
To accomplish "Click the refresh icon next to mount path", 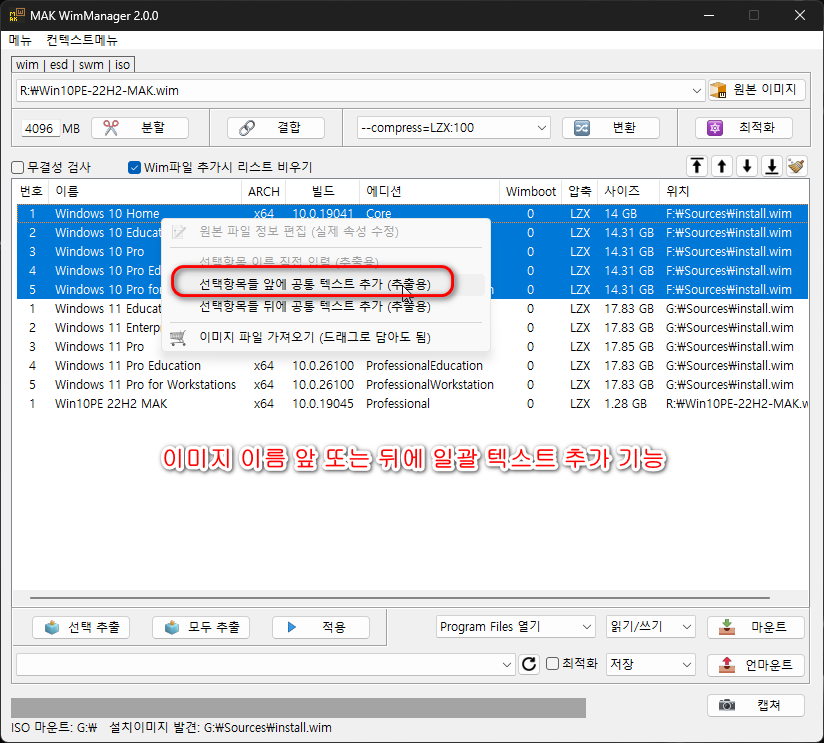I will pyautogui.click(x=529, y=664).
